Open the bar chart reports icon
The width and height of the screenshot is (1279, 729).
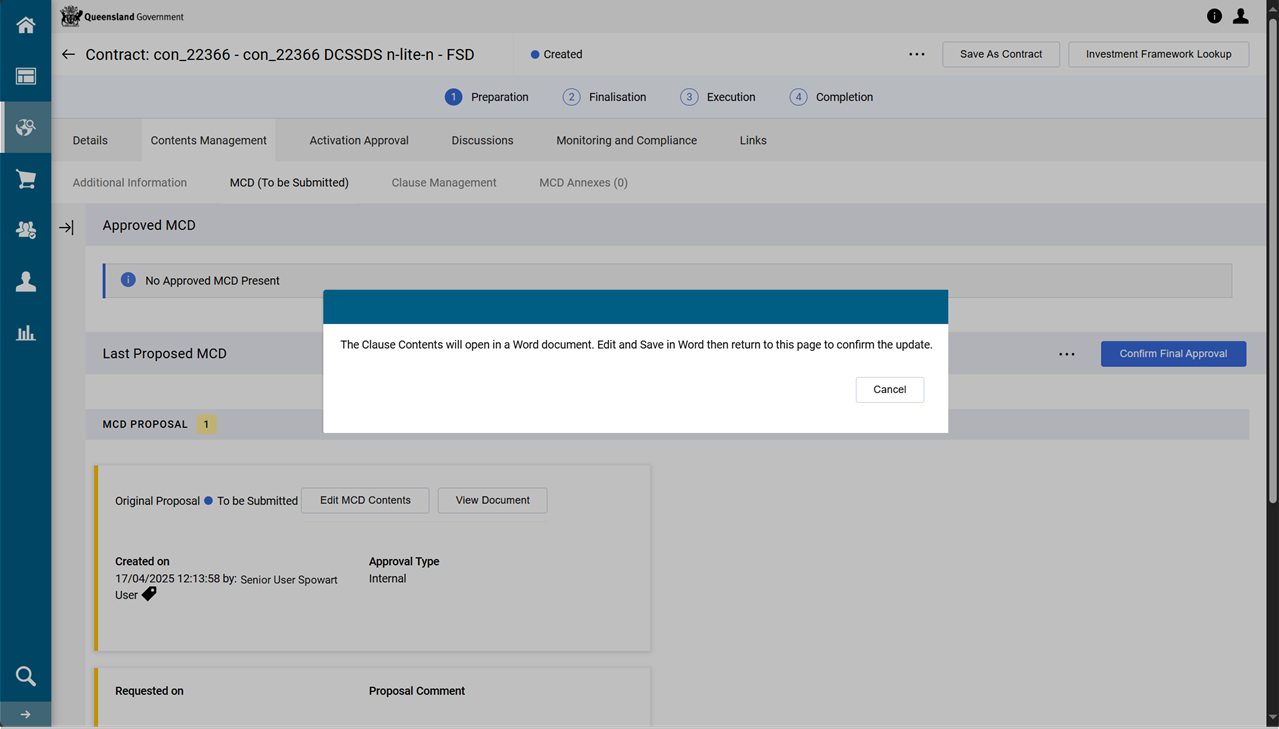26,333
